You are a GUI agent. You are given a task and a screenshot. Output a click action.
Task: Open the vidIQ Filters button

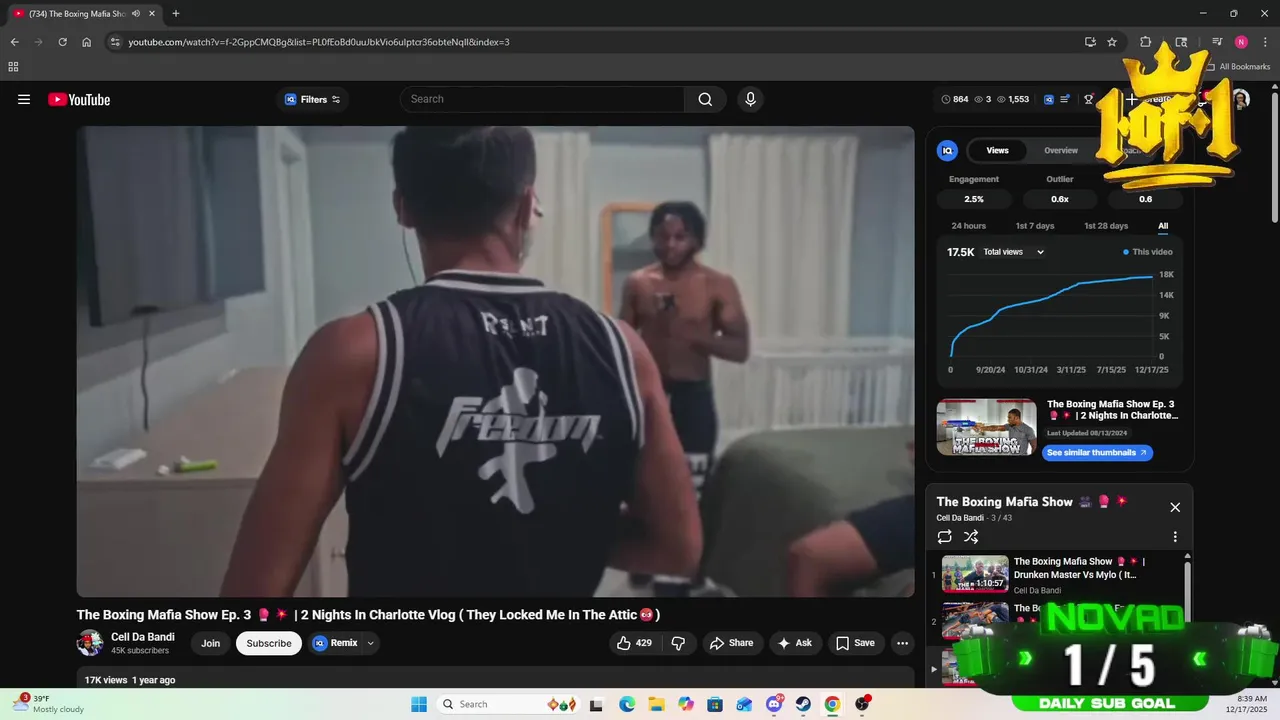(312, 99)
